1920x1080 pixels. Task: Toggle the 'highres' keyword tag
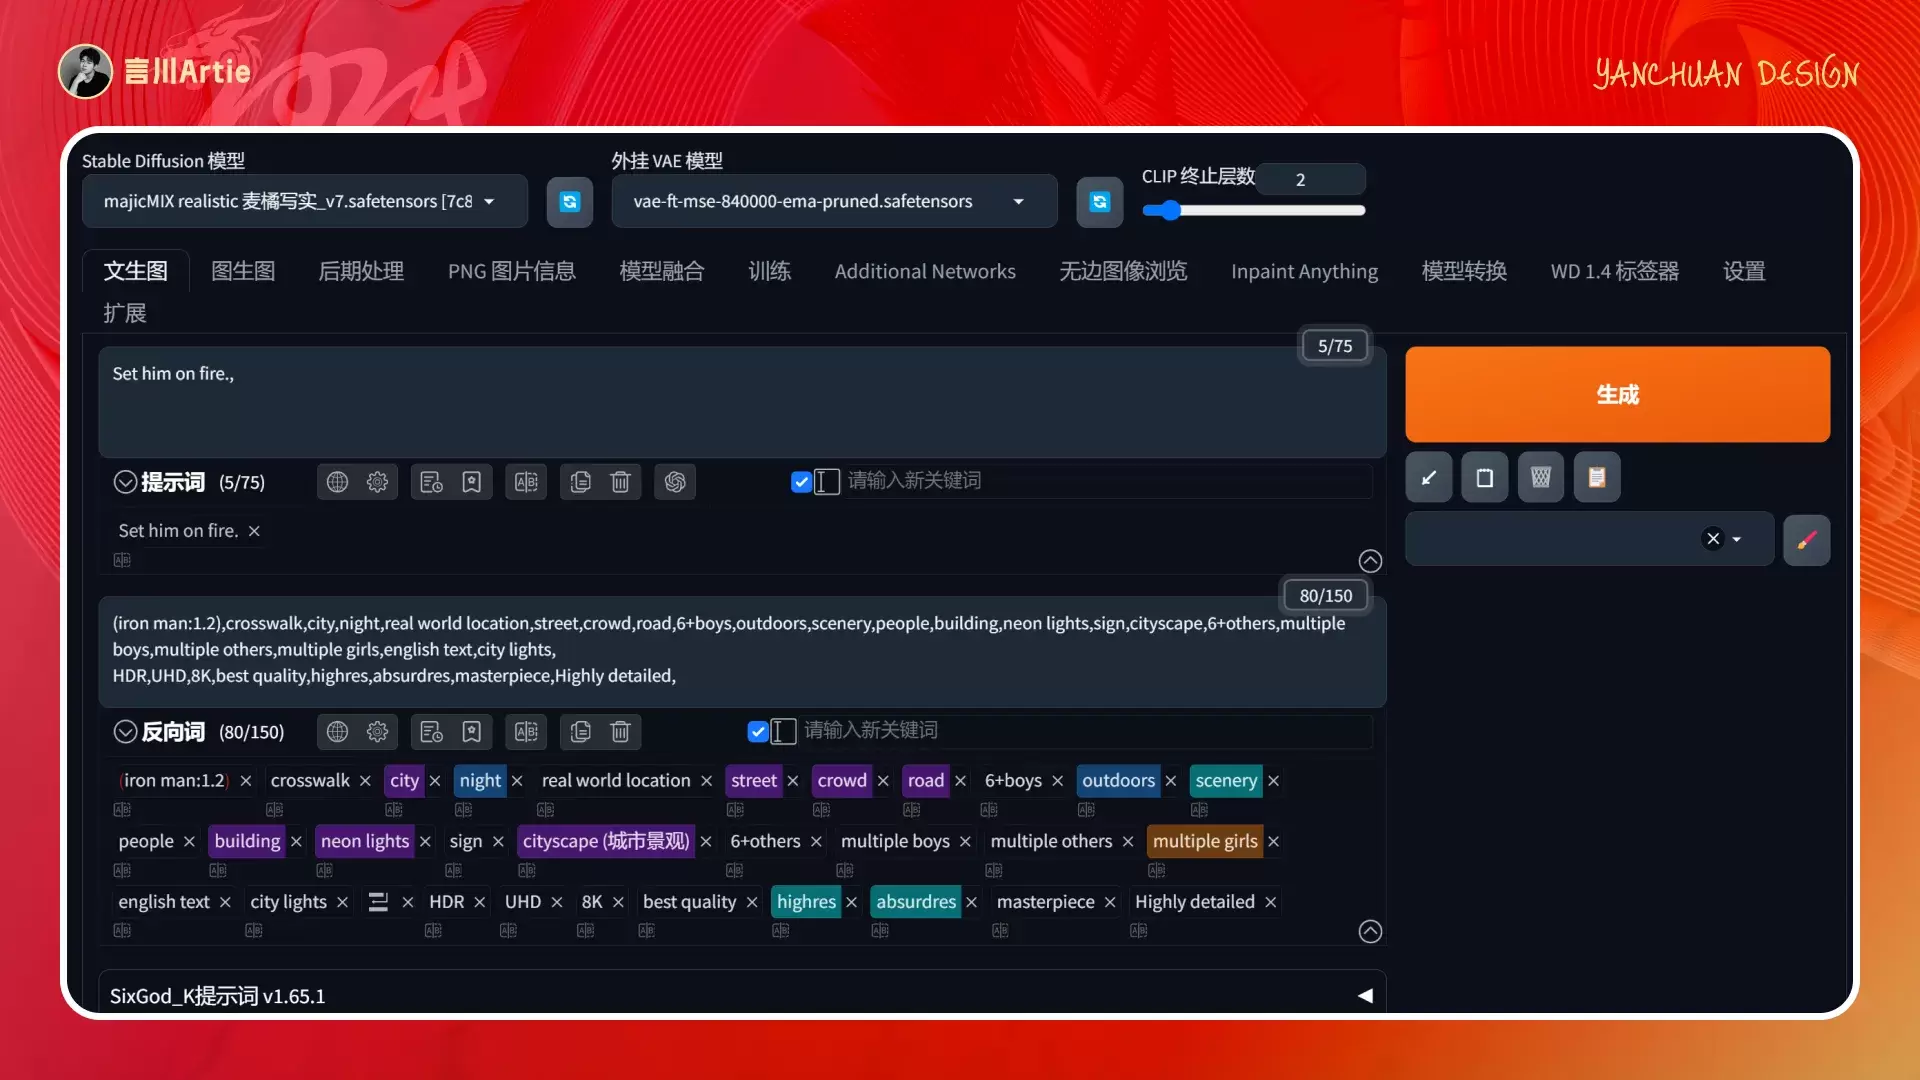pyautogui.click(x=806, y=902)
